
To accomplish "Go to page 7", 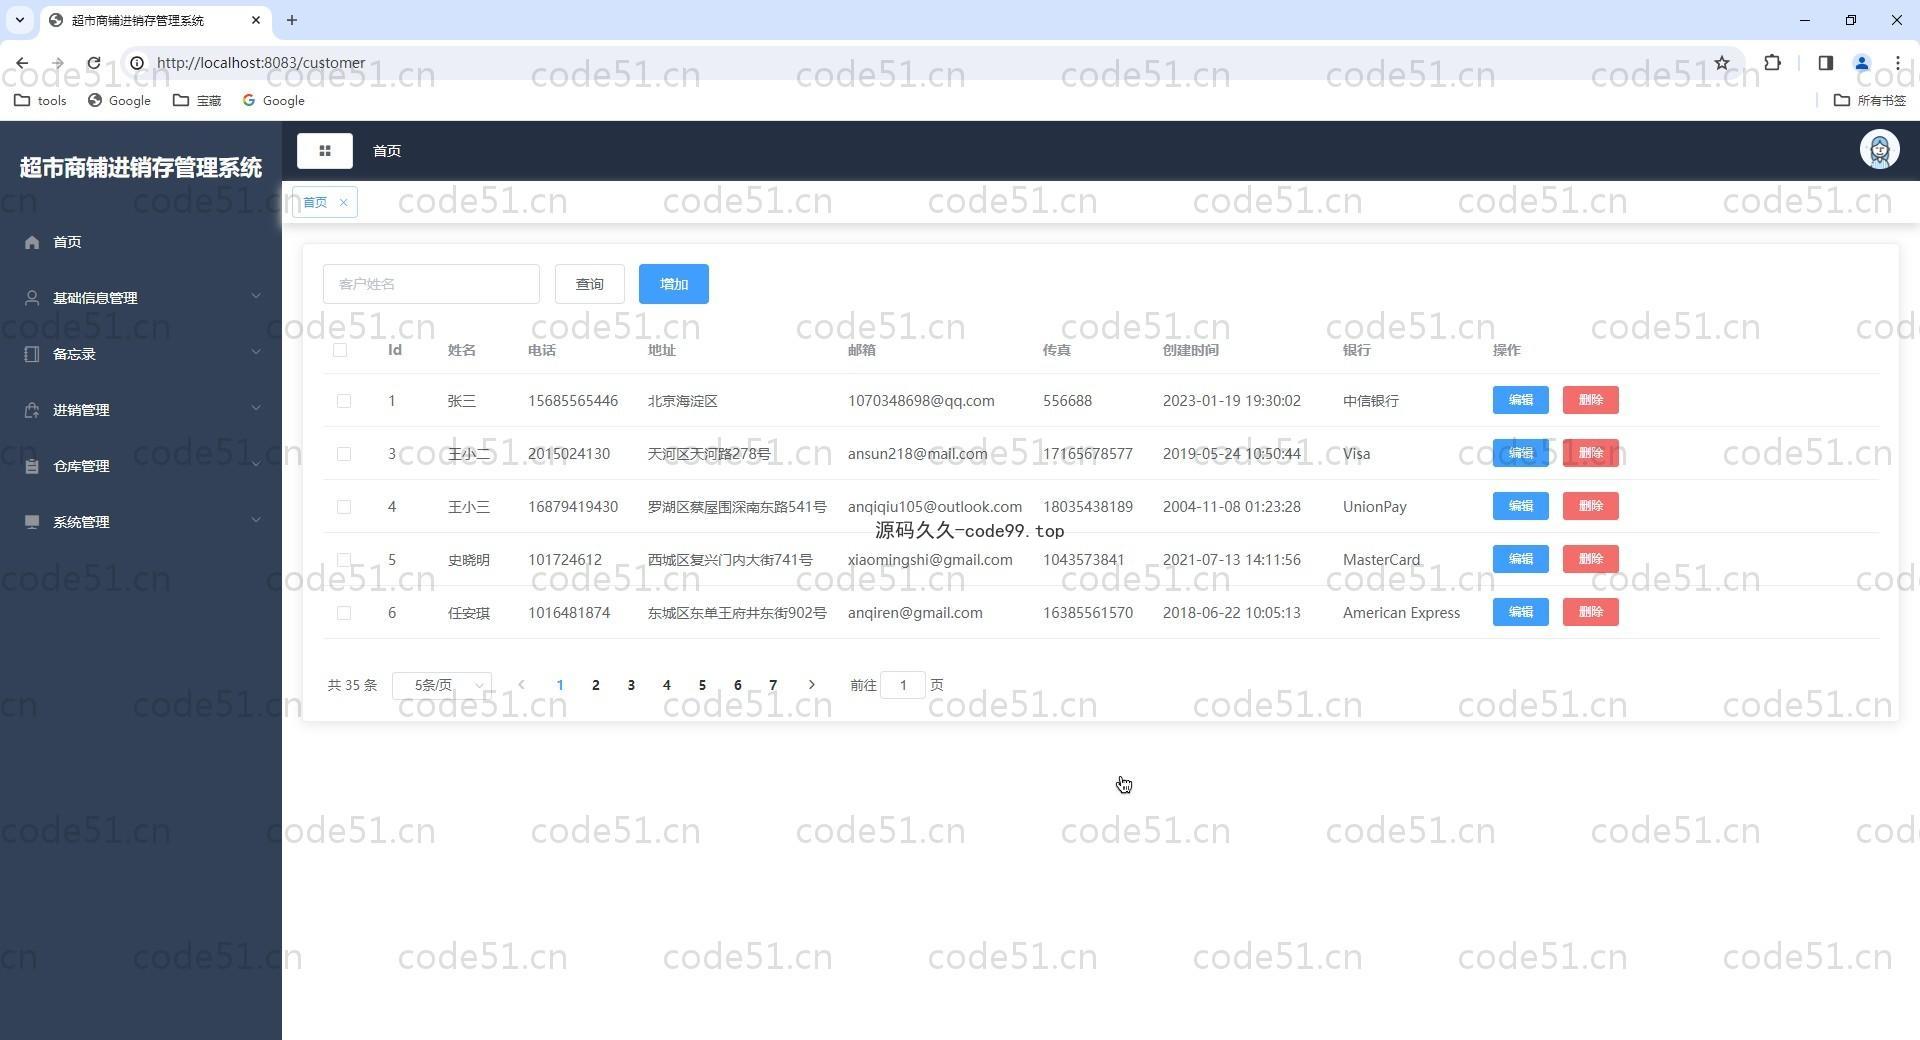I will click(773, 685).
